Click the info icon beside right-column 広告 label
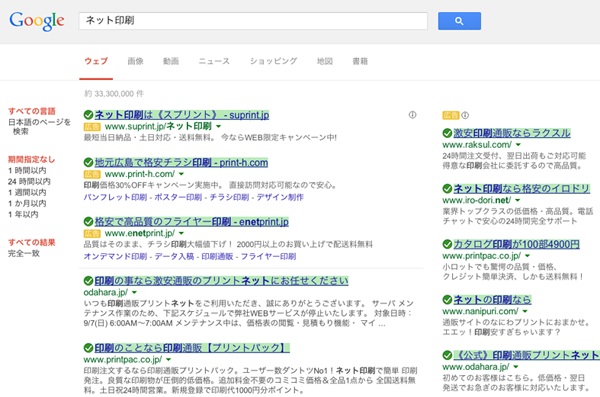This screenshot has width=600, height=397. point(465,115)
